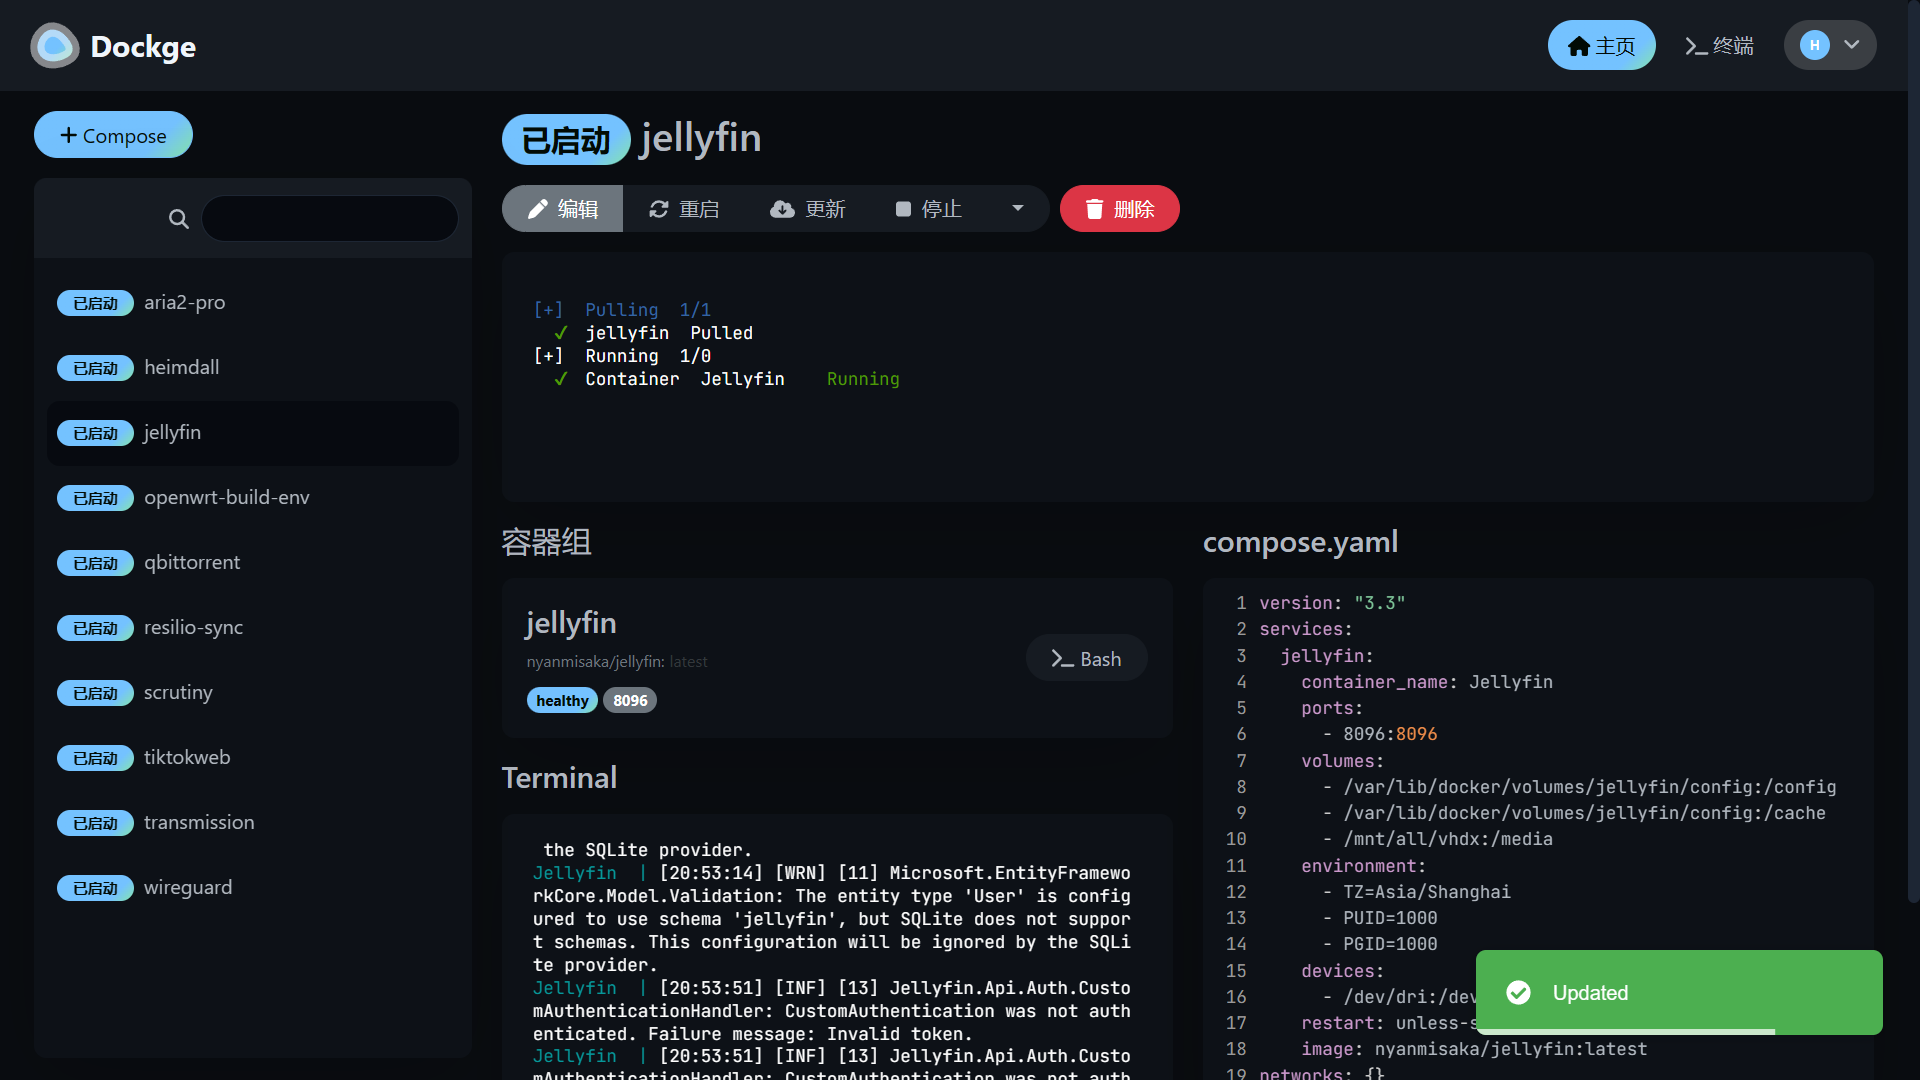The height and width of the screenshot is (1080, 1920).
Task: Click the stop (停止) button
Action: coord(929,209)
